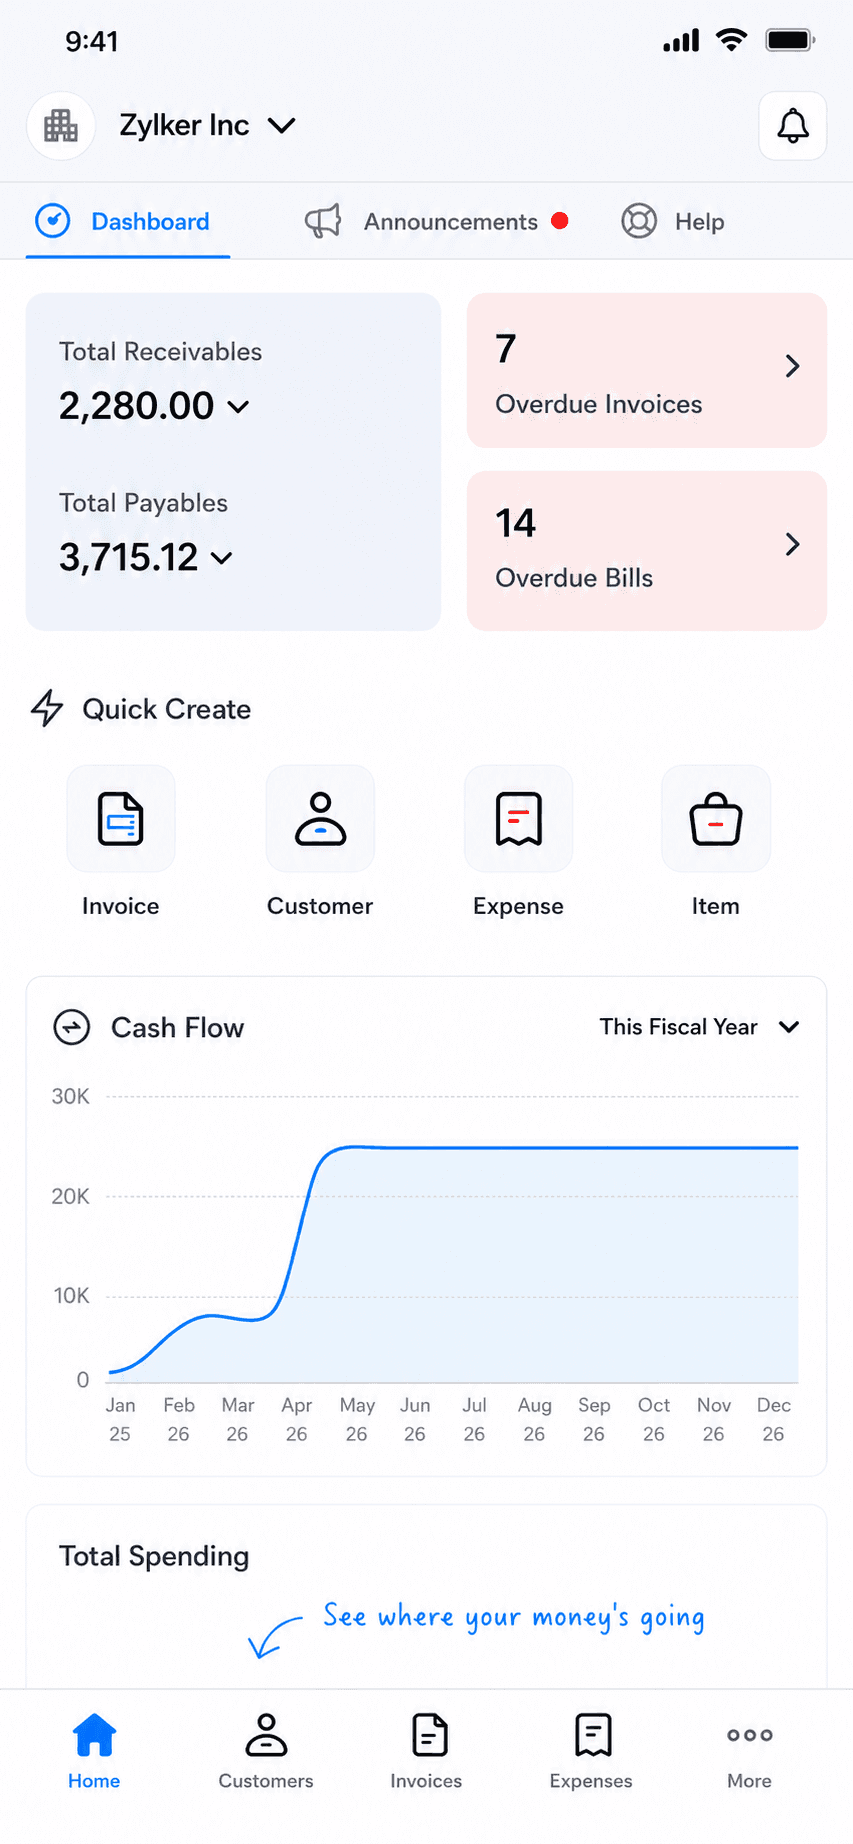Tap the battery status icon
The image size is (853, 1844).
tap(790, 41)
